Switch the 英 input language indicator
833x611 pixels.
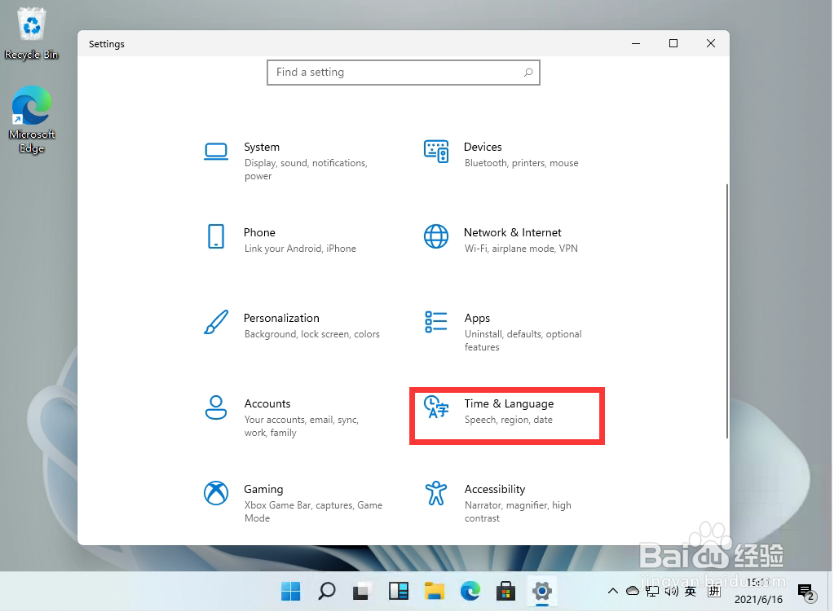[x=690, y=591]
